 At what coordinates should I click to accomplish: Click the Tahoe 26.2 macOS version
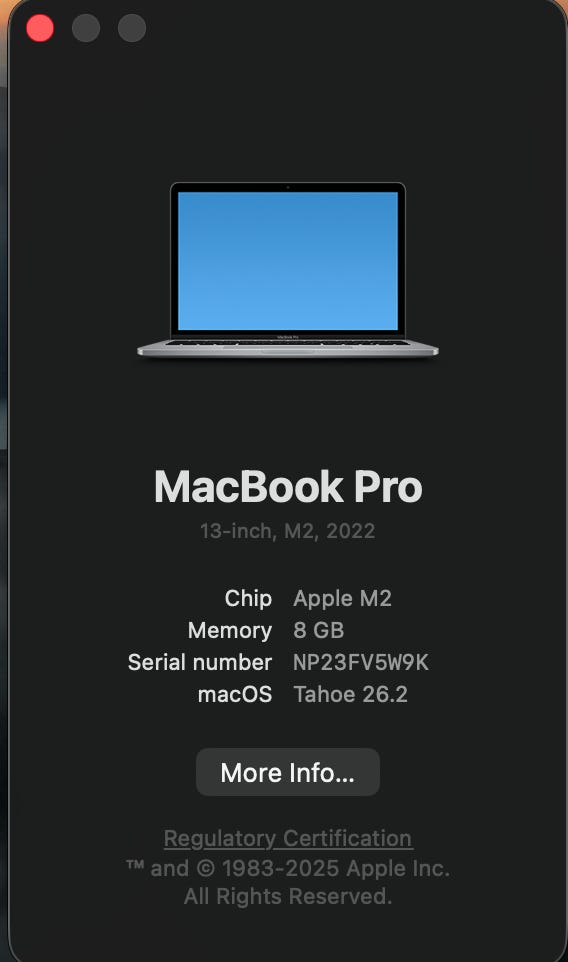point(350,694)
